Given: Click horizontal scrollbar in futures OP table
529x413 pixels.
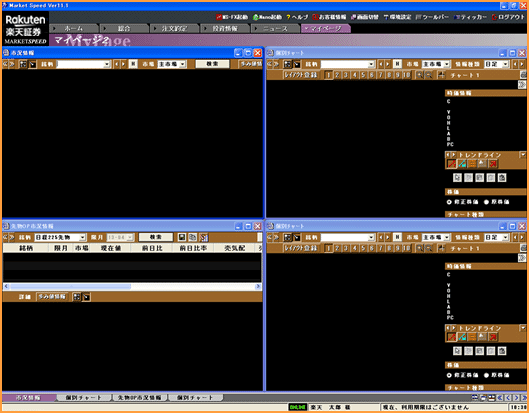Looking at the screenshot, I should pyautogui.click(x=132, y=286).
